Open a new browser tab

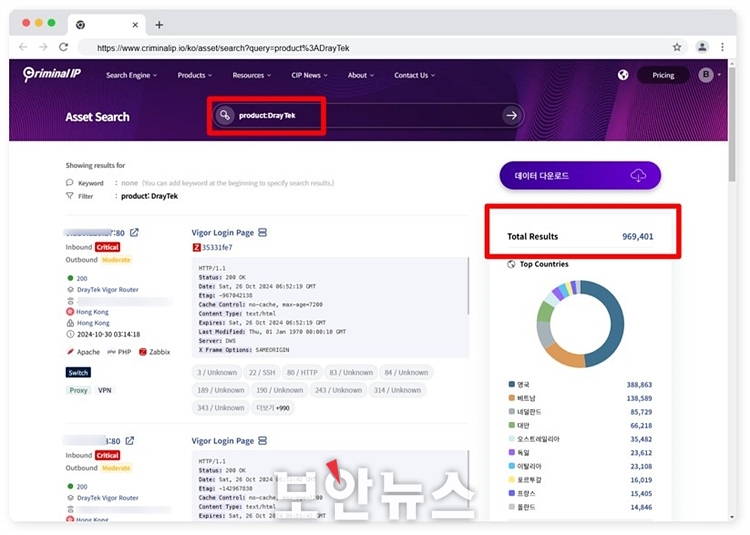point(159,25)
